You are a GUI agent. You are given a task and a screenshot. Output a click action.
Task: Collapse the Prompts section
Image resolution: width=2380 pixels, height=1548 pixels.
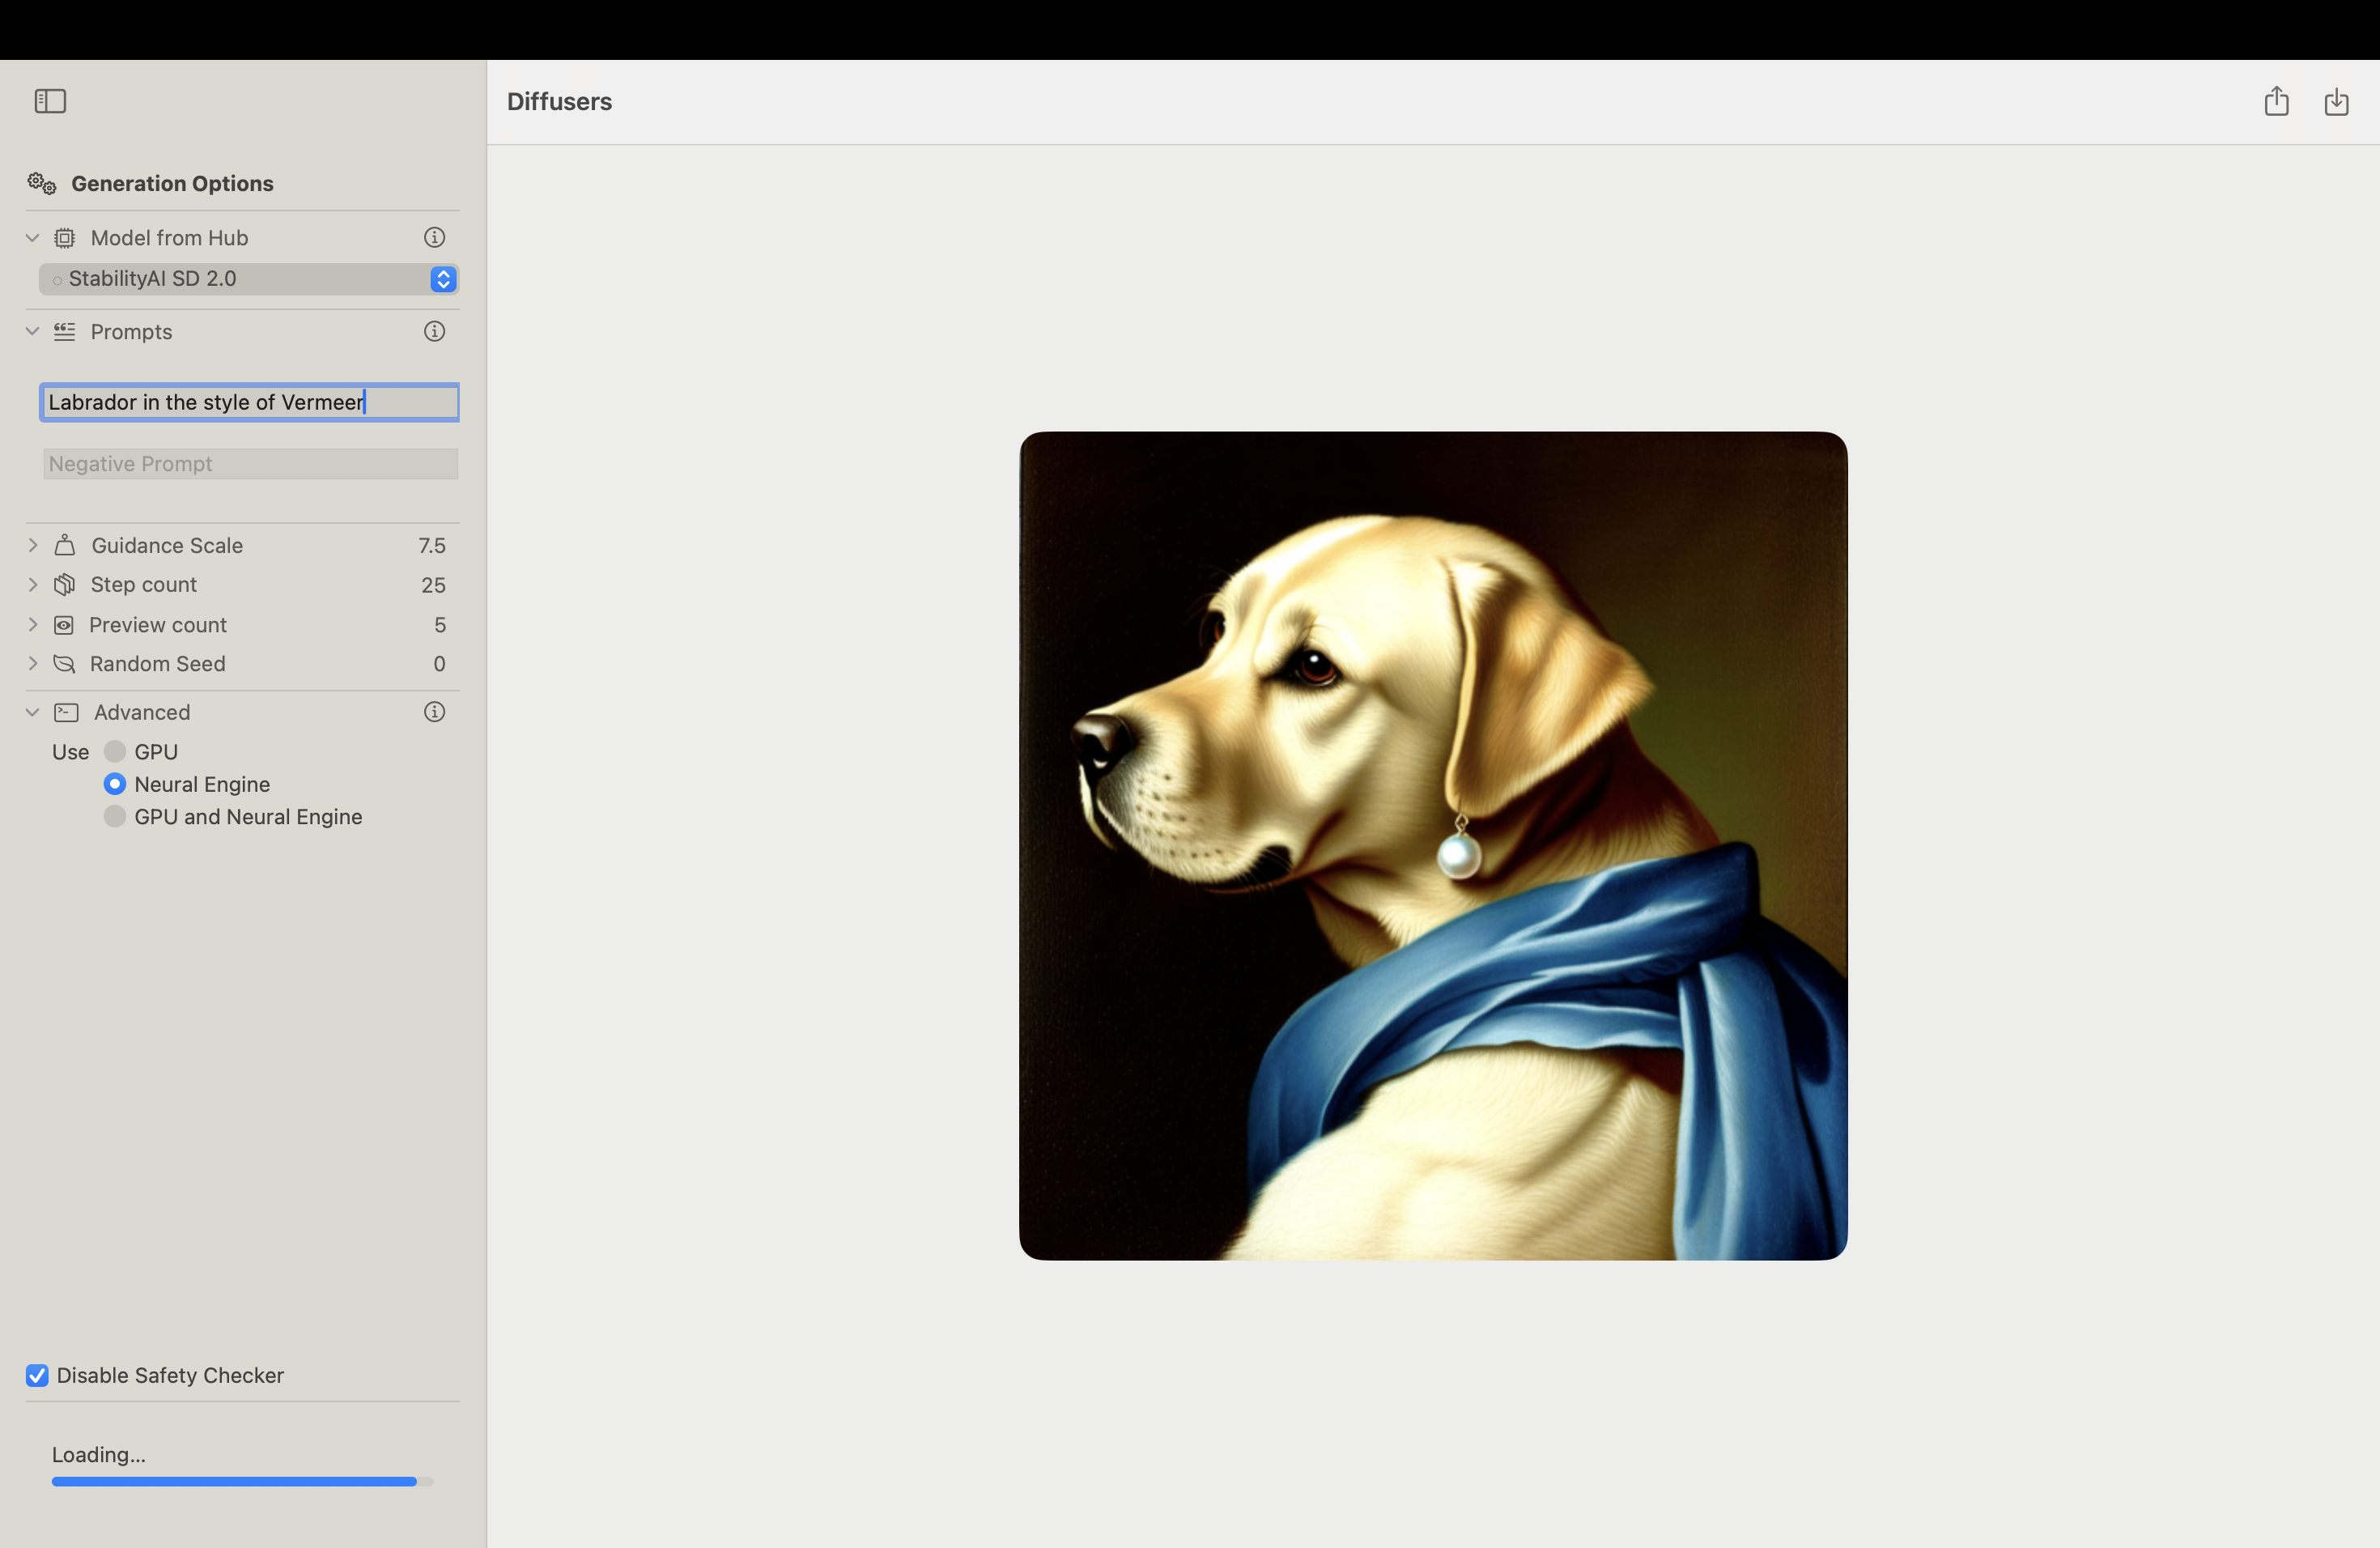point(33,332)
